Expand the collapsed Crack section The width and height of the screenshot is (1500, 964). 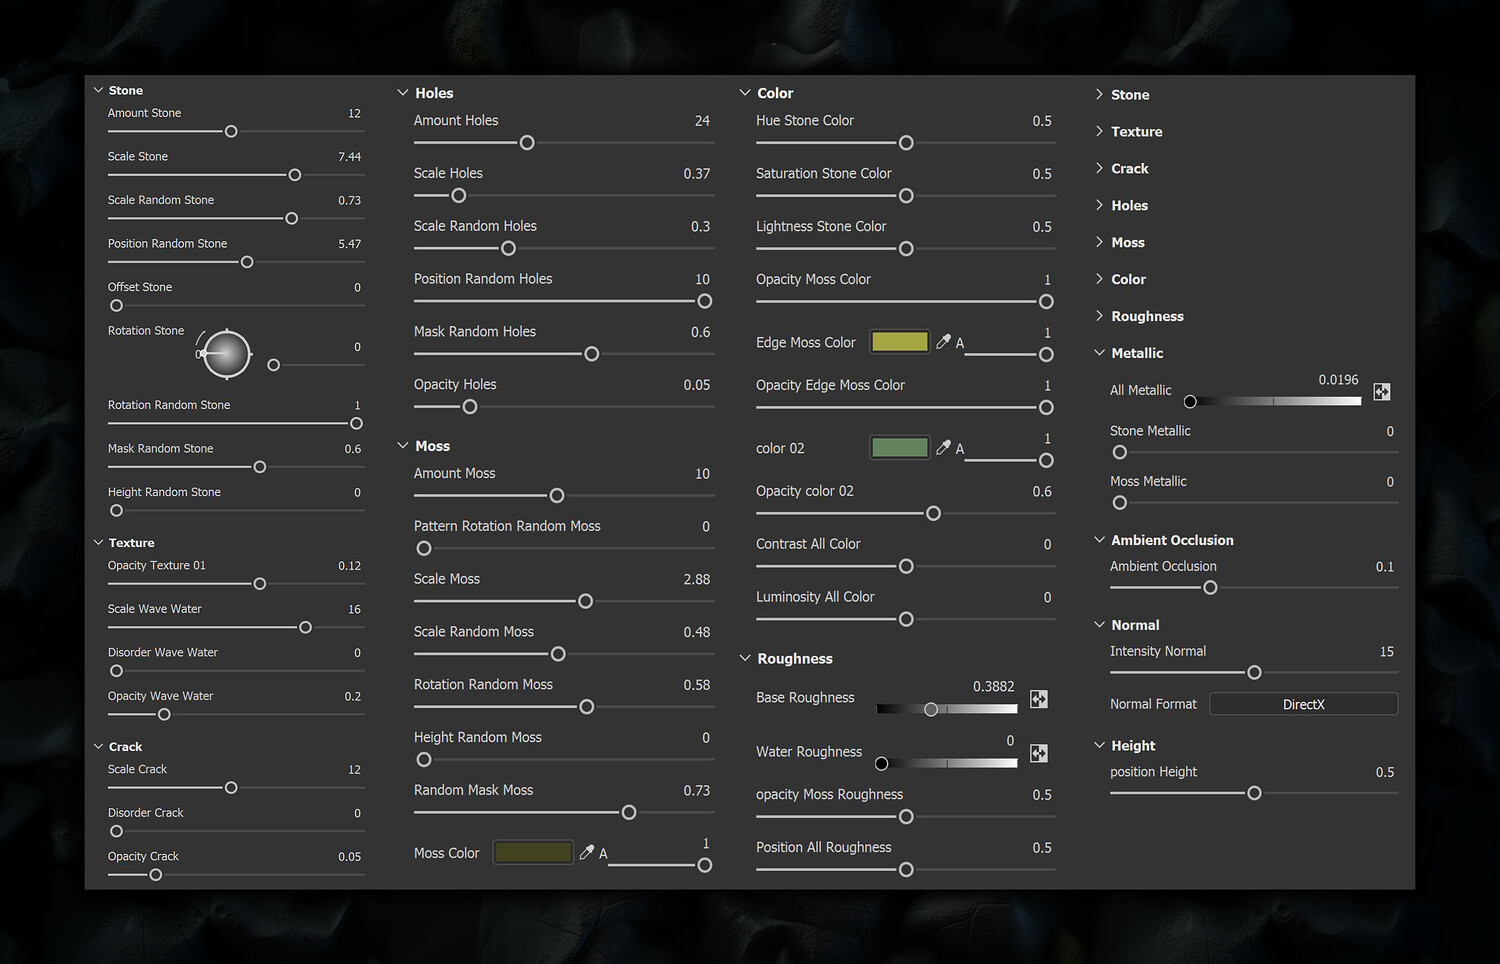click(1100, 168)
